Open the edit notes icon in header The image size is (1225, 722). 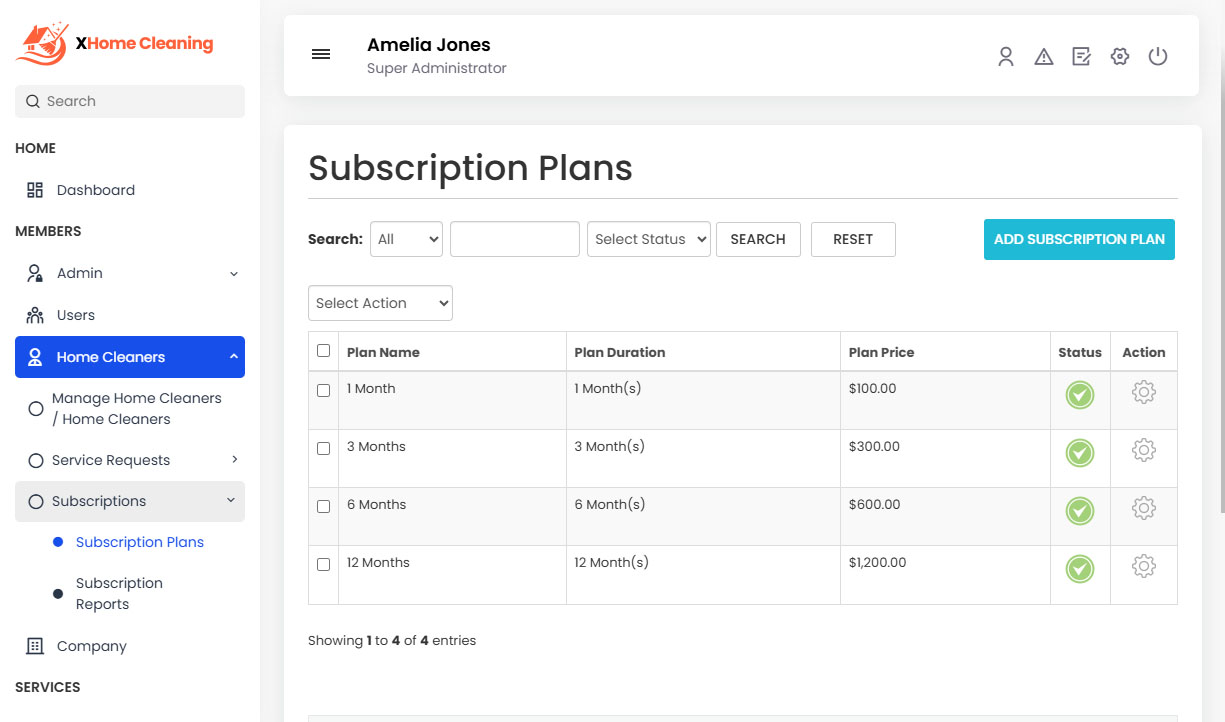[1081, 57]
